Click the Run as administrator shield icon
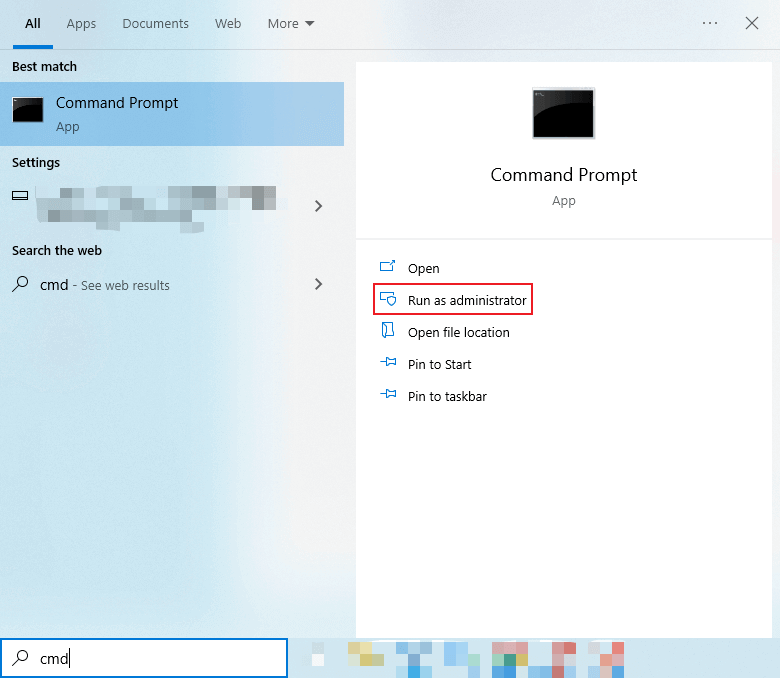Screen dimensions: 780x678 tap(388, 298)
